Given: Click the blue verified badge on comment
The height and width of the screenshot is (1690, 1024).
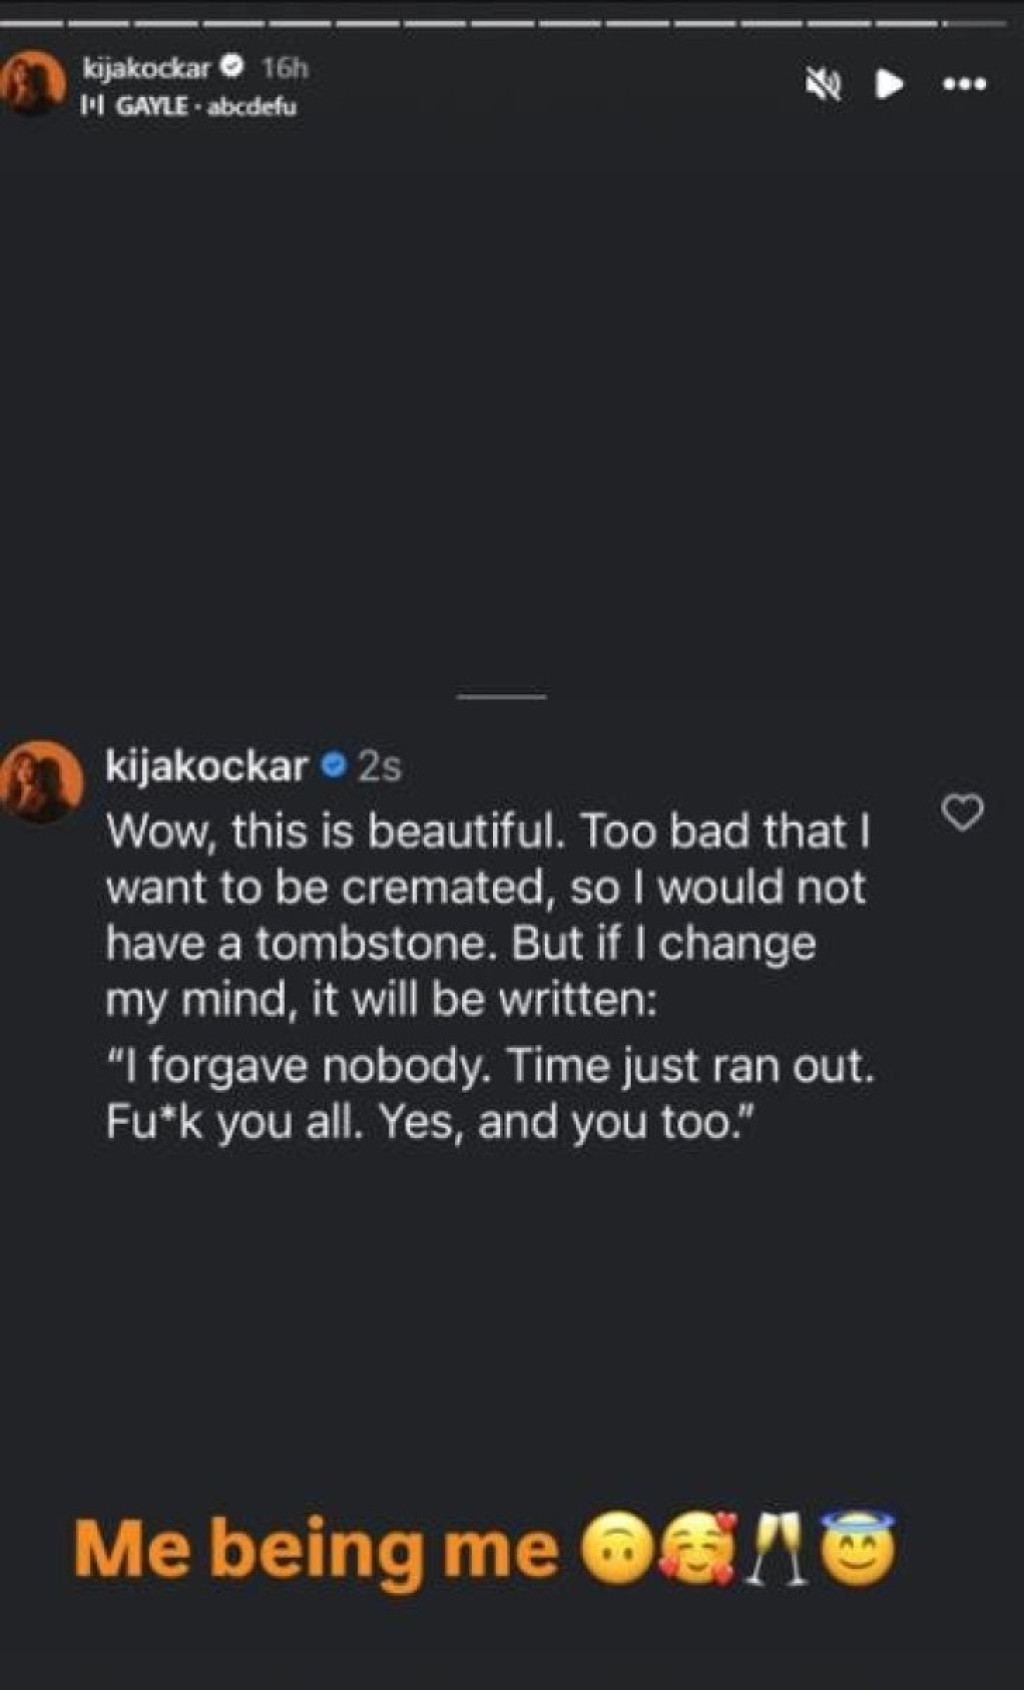Looking at the screenshot, I should click(x=334, y=767).
